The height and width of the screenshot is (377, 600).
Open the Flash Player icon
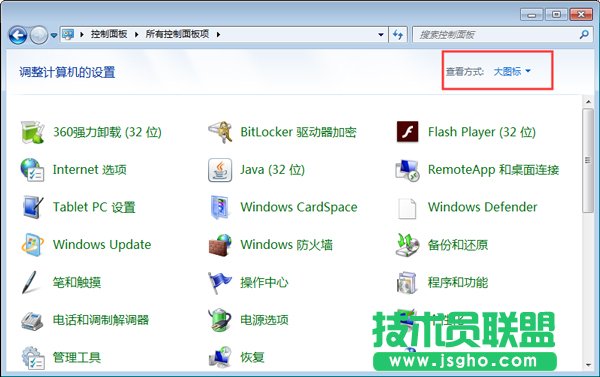pos(407,132)
